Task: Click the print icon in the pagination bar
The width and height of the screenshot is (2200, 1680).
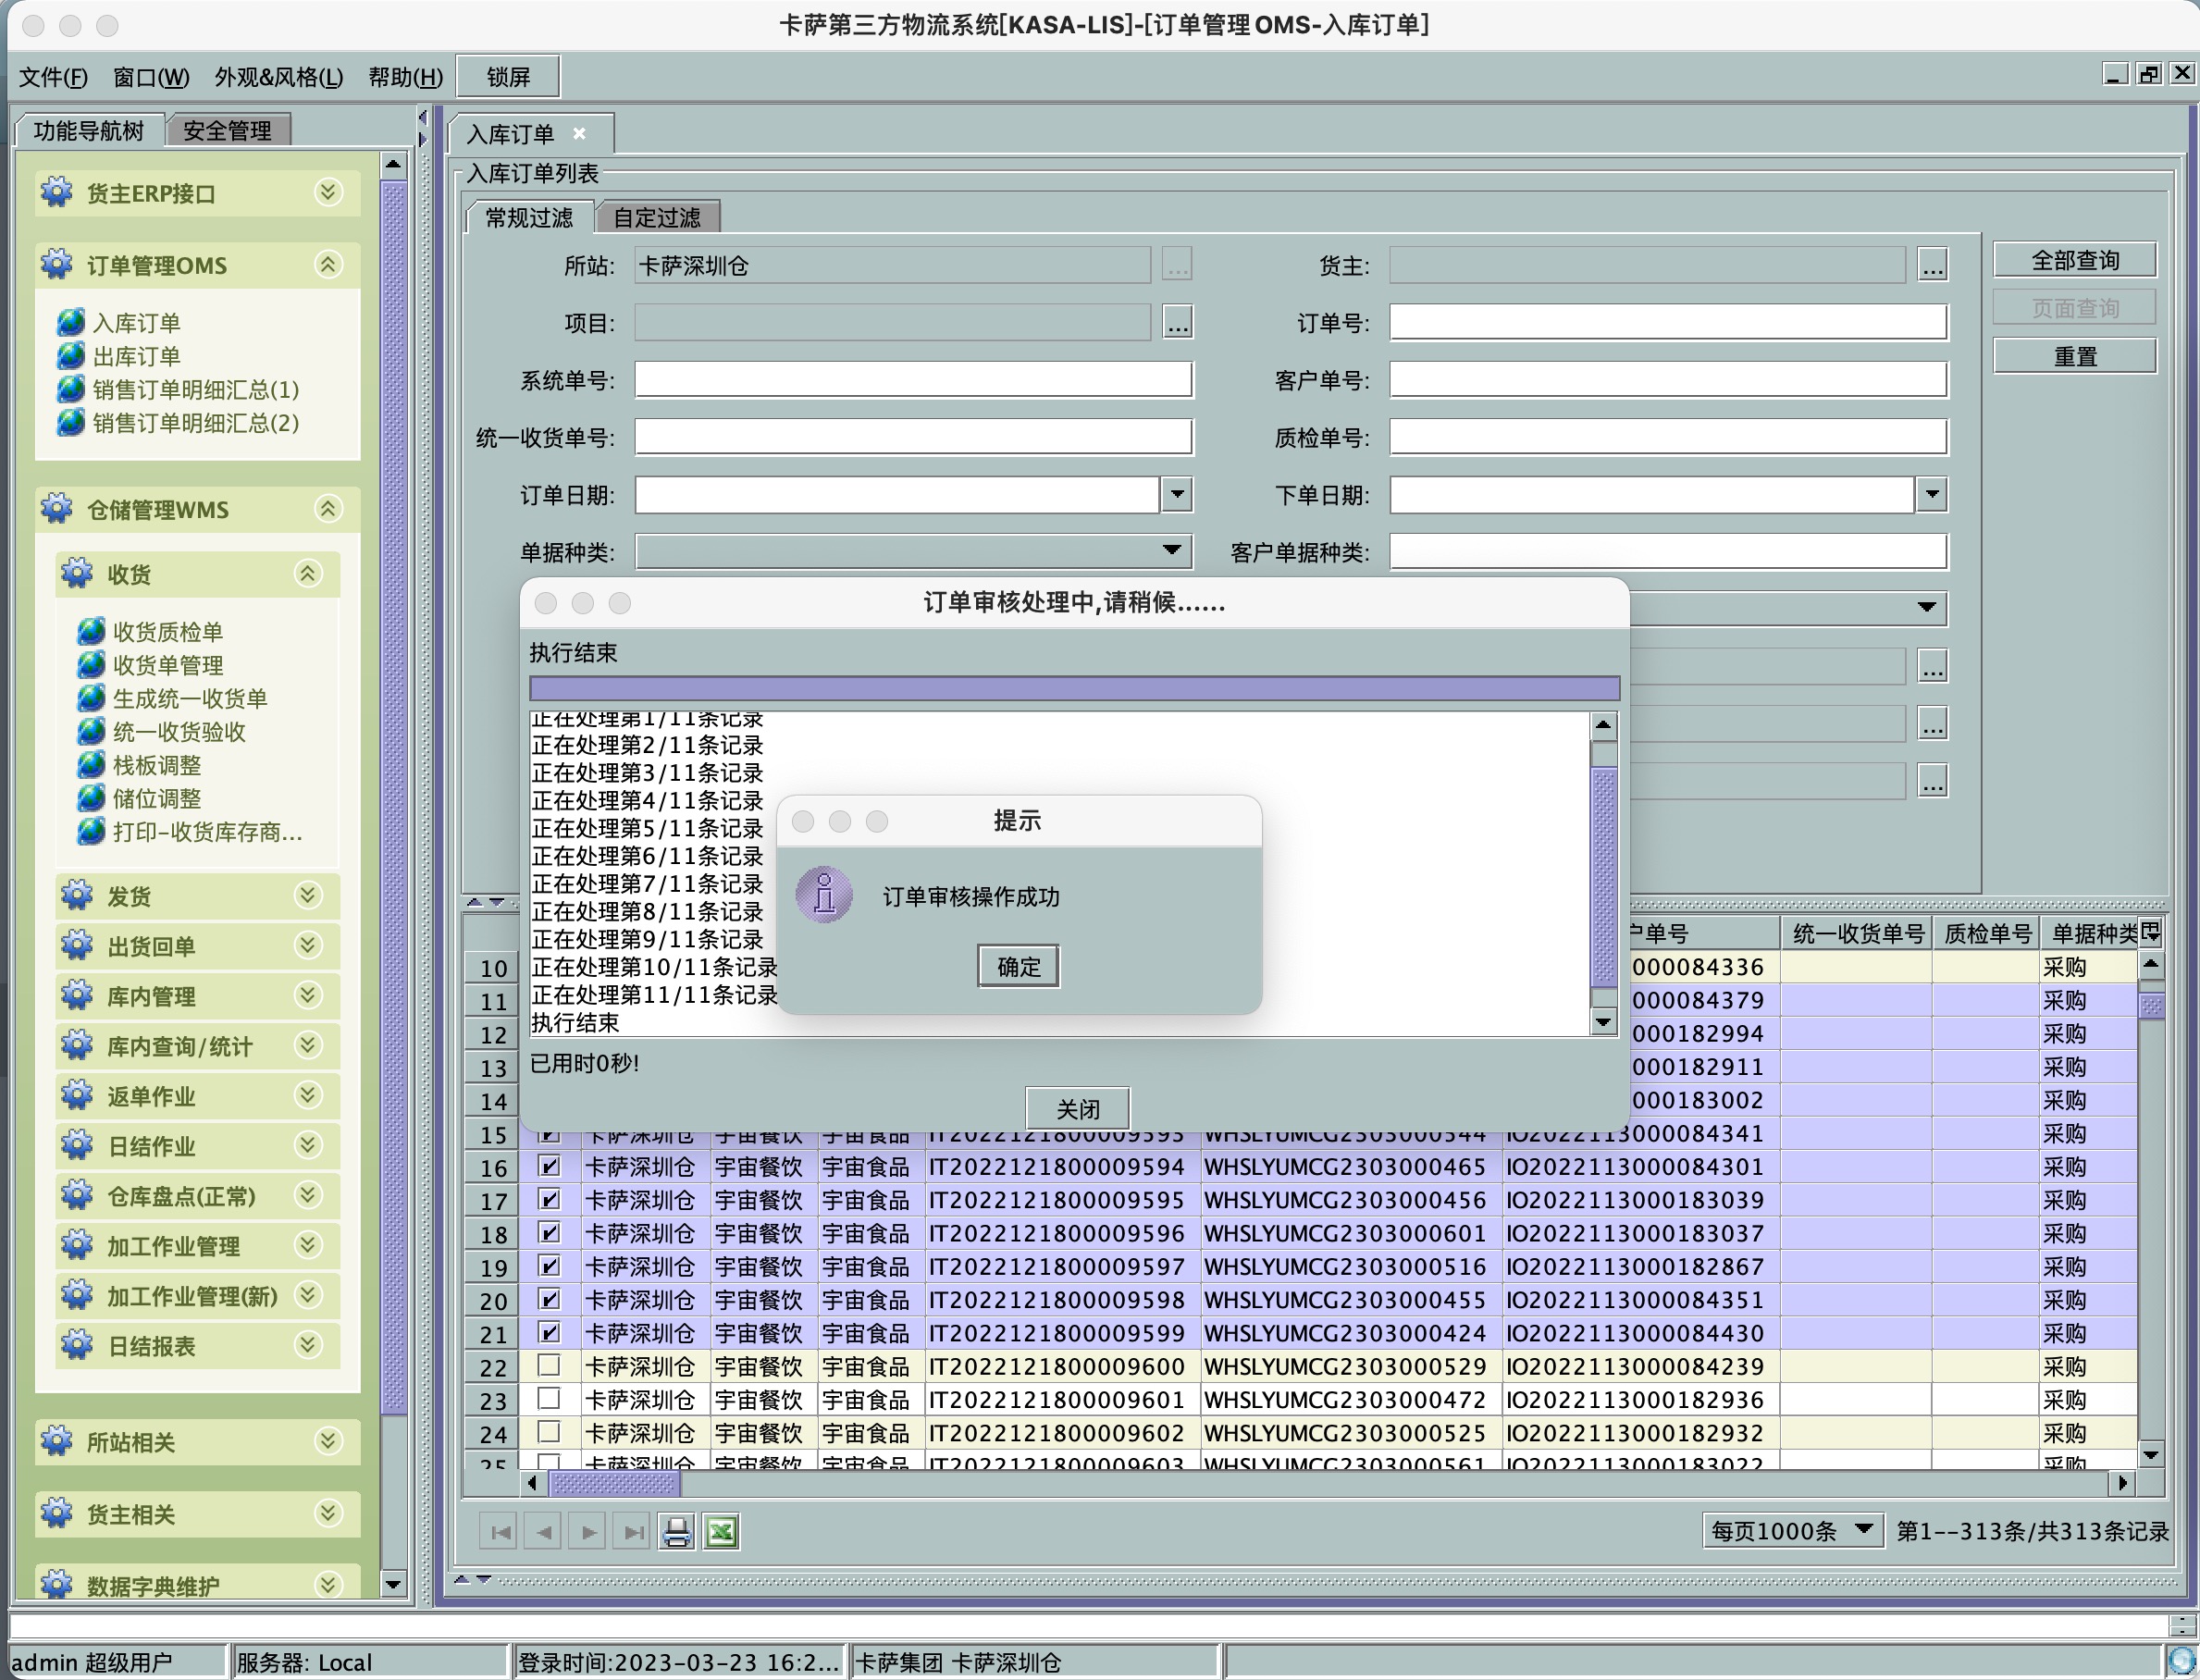Action: [x=677, y=1532]
